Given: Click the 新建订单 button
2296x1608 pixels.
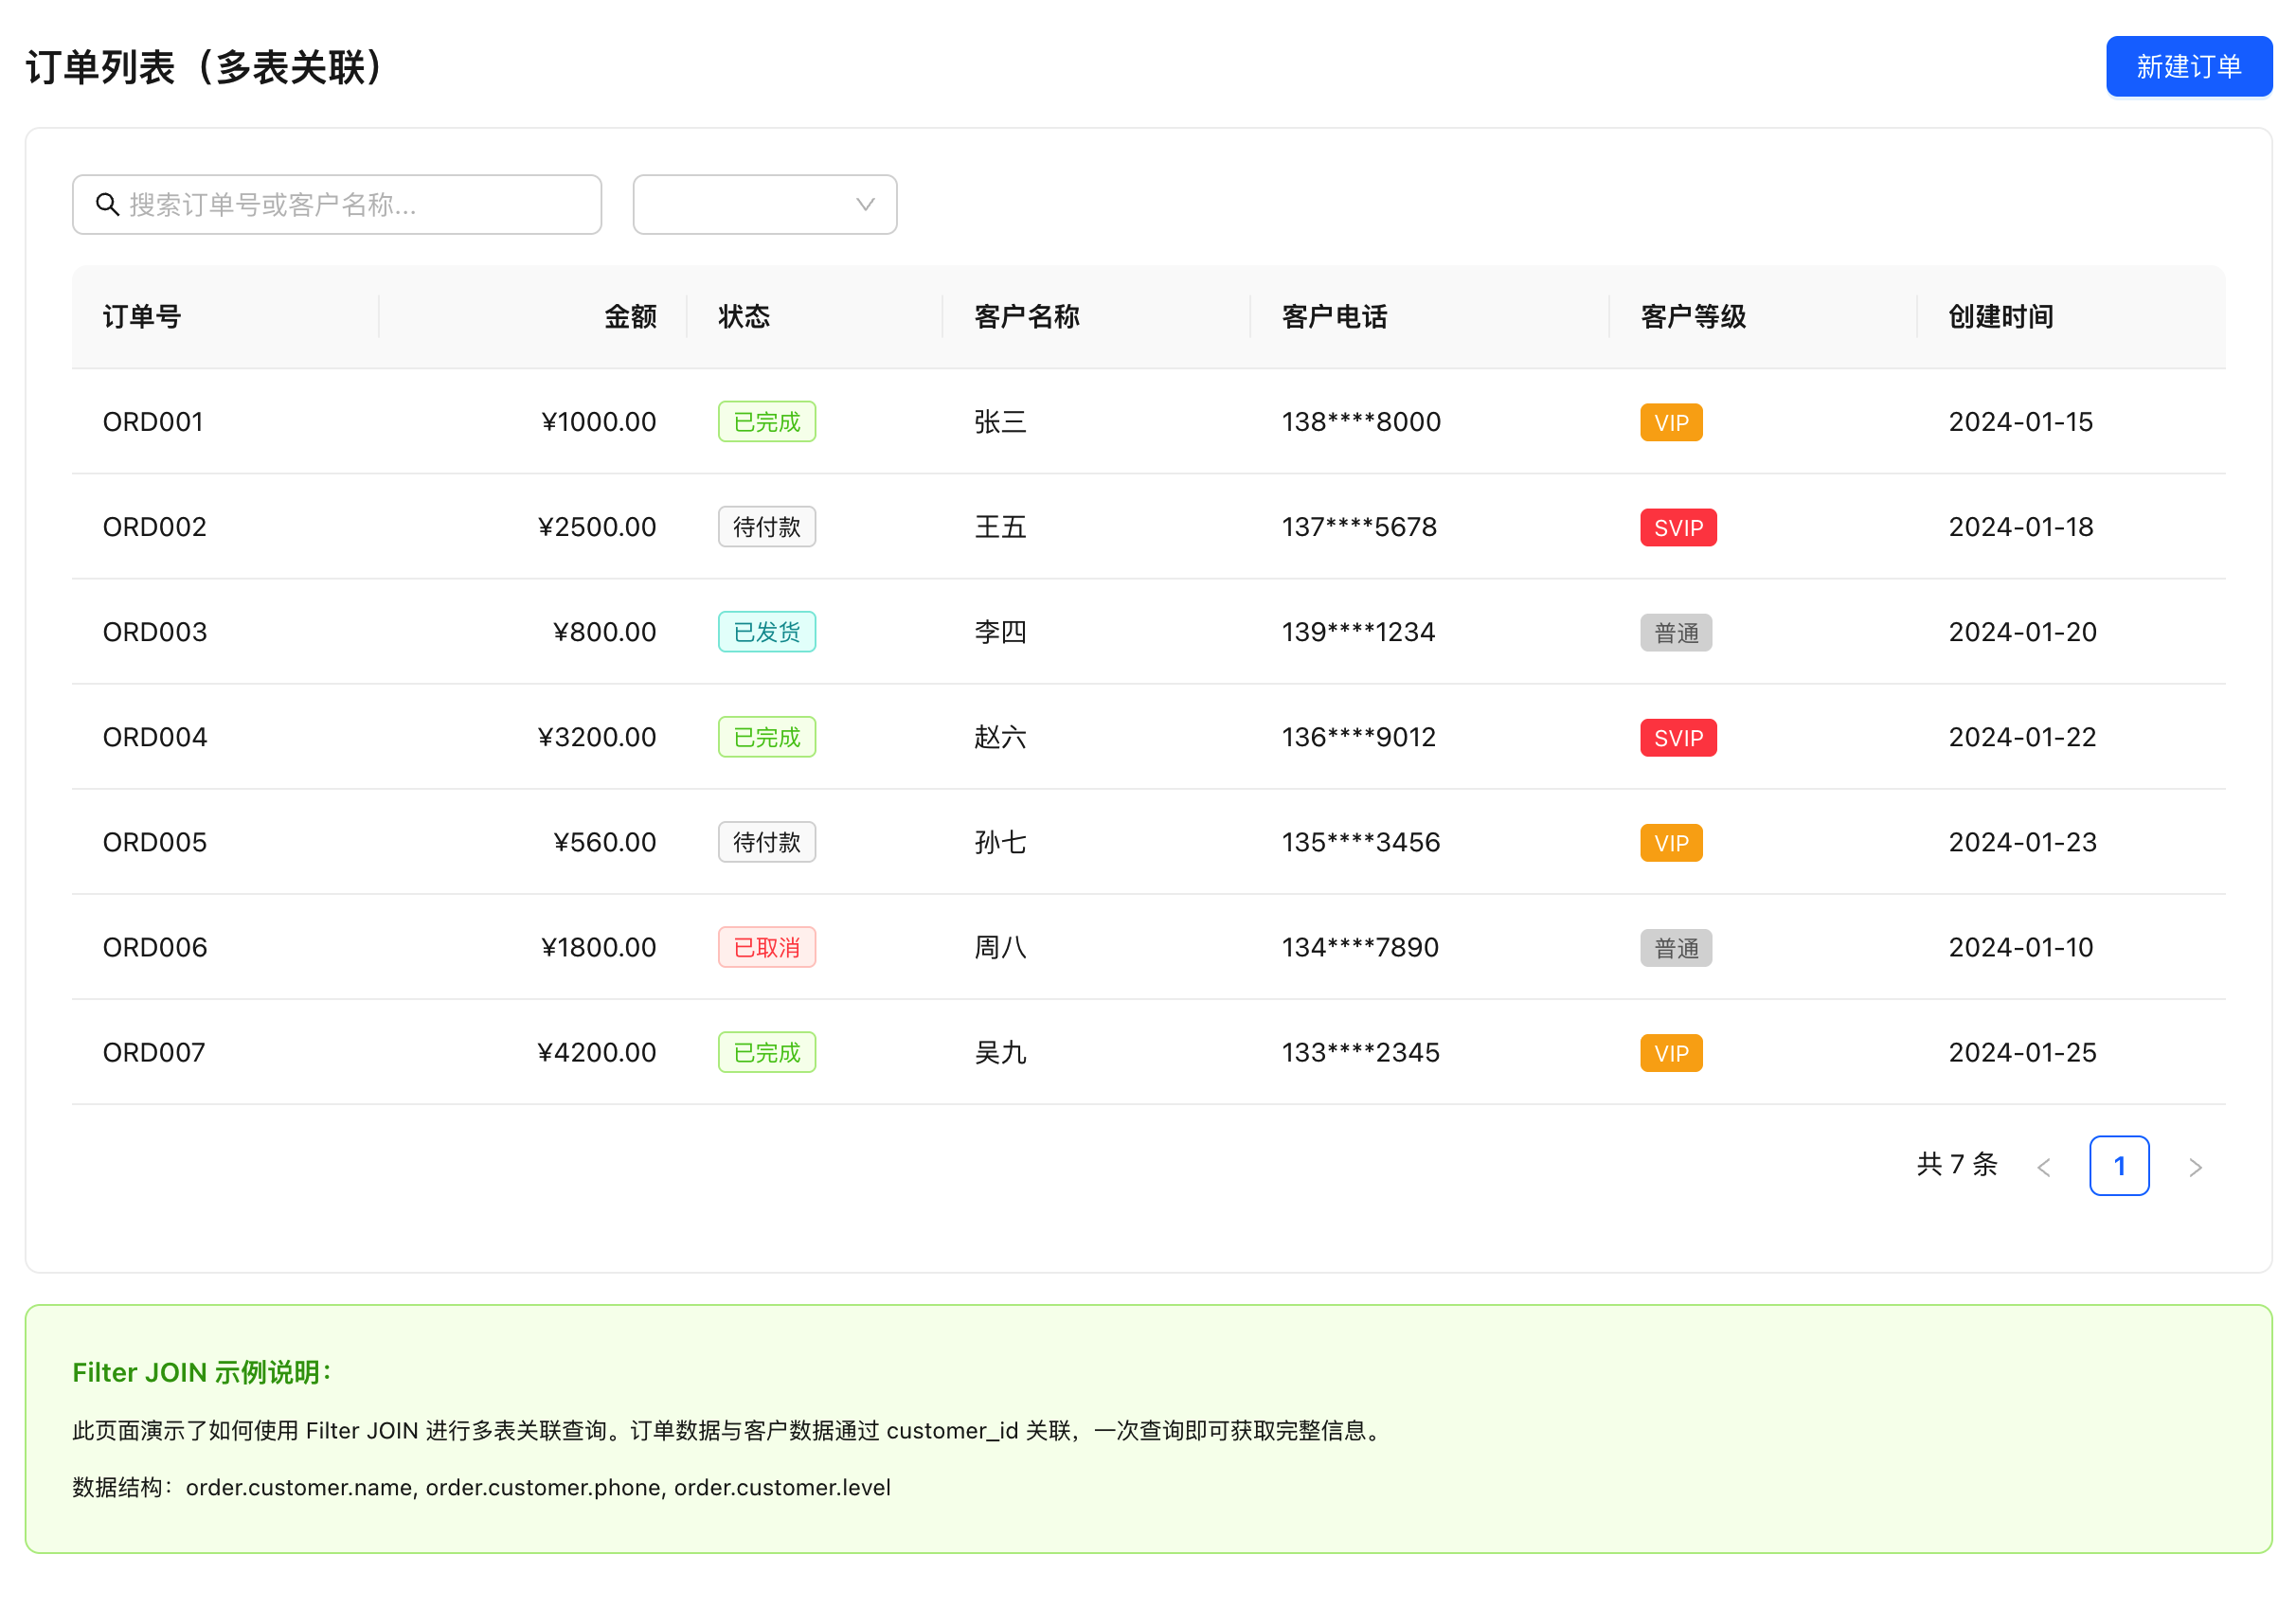Looking at the screenshot, I should pyautogui.click(x=2188, y=66).
